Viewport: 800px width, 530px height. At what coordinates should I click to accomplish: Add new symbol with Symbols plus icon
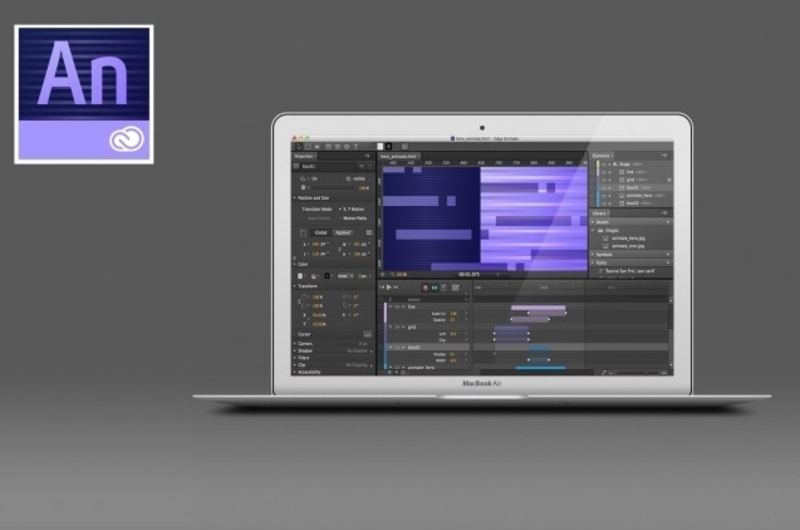click(668, 254)
